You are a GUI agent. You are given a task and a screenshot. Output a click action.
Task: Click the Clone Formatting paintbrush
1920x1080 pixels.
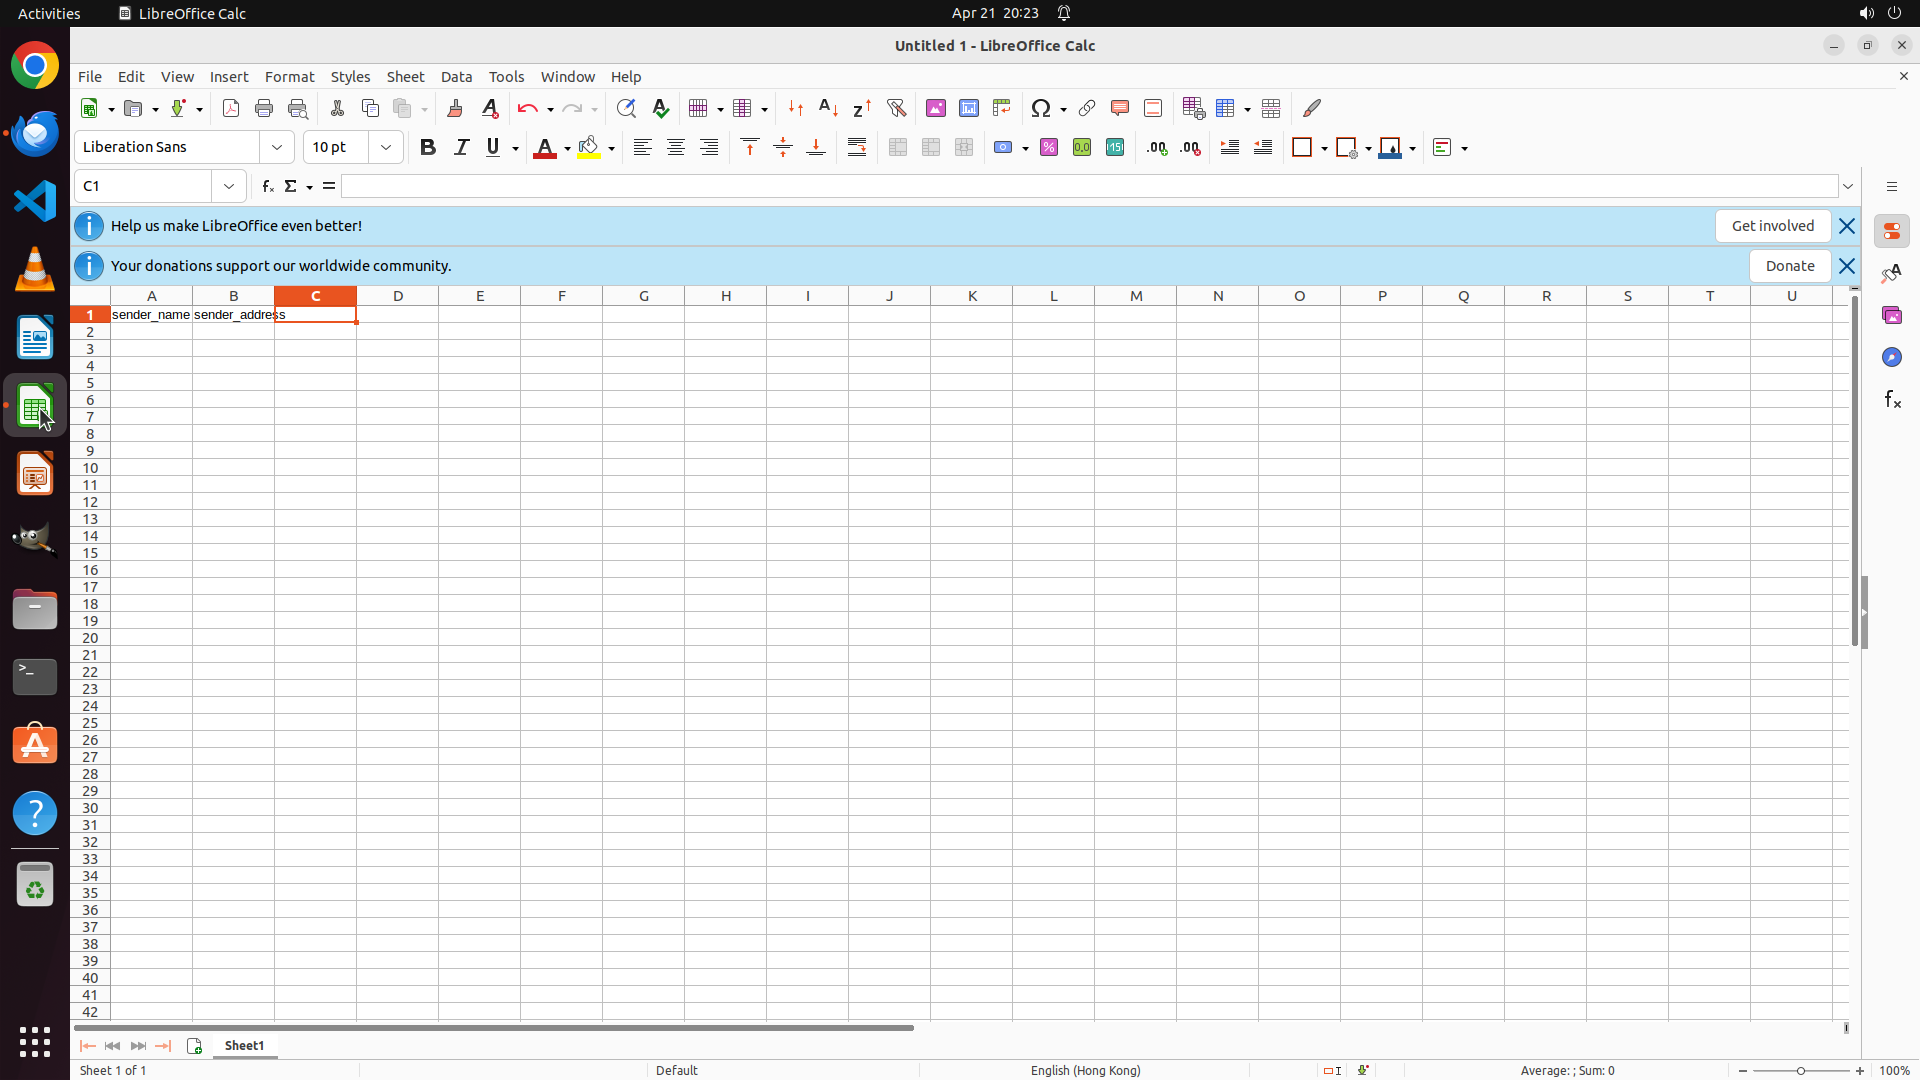click(x=455, y=108)
